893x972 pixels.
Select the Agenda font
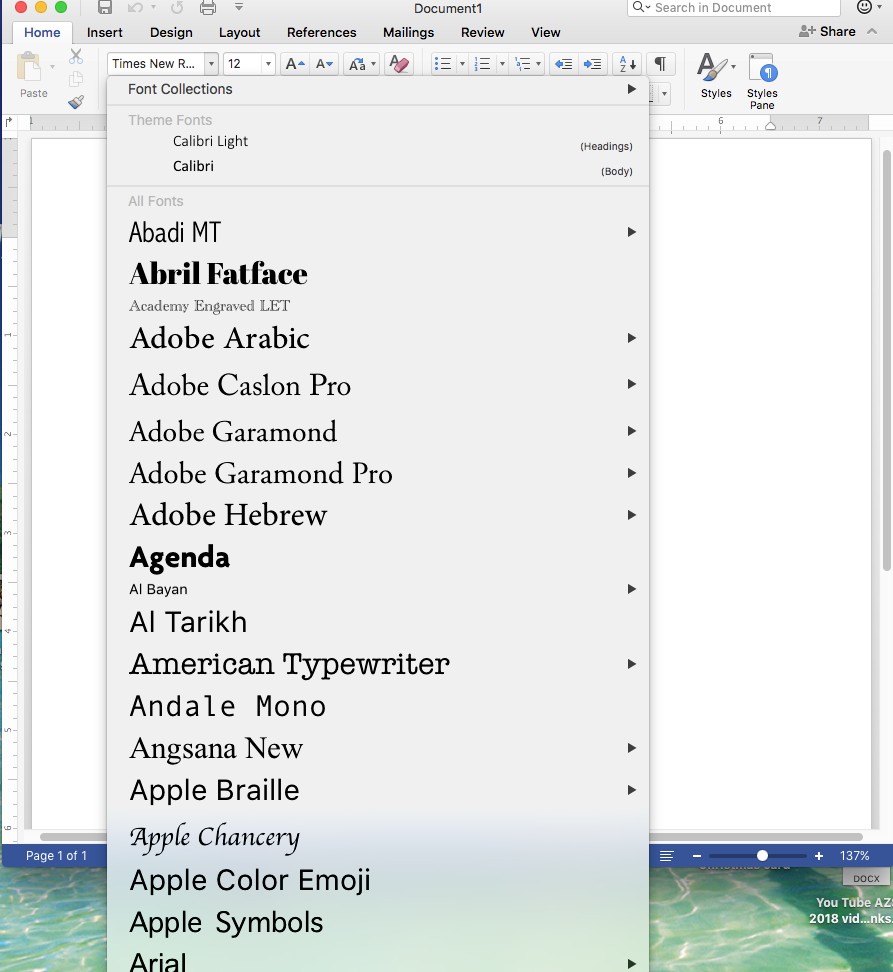click(x=378, y=557)
